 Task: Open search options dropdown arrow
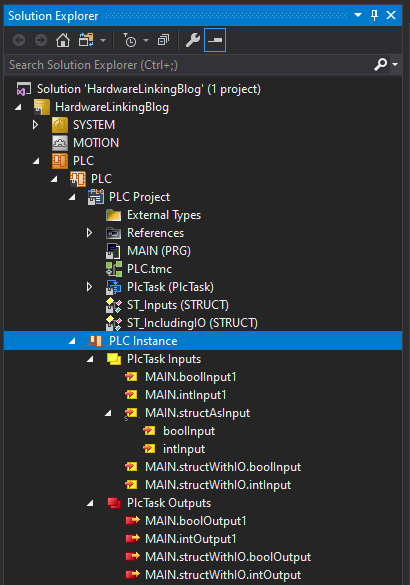[x=395, y=65]
